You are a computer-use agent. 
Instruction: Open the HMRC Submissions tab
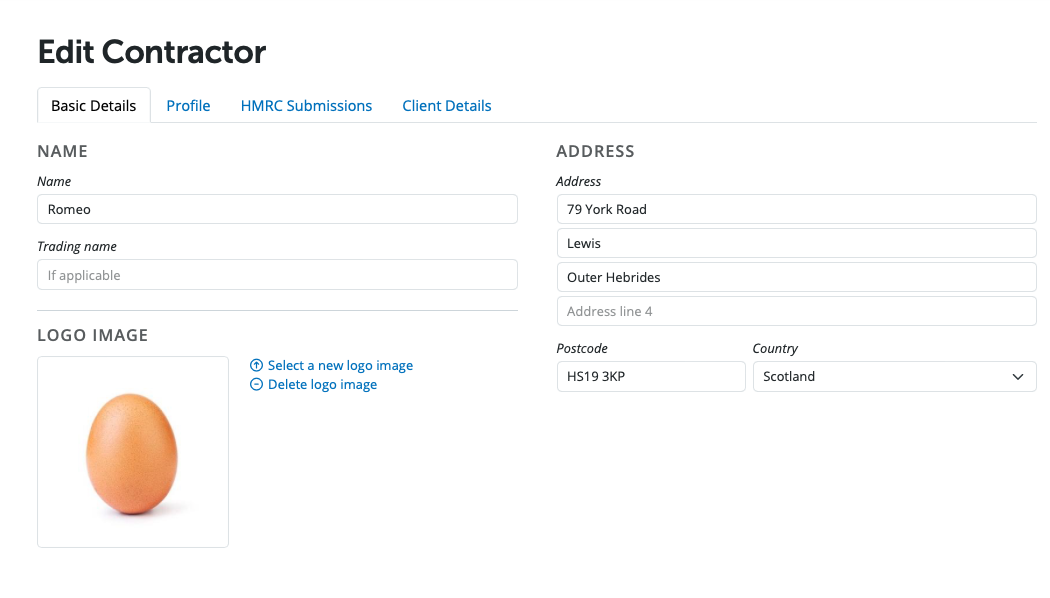point(306,106)
